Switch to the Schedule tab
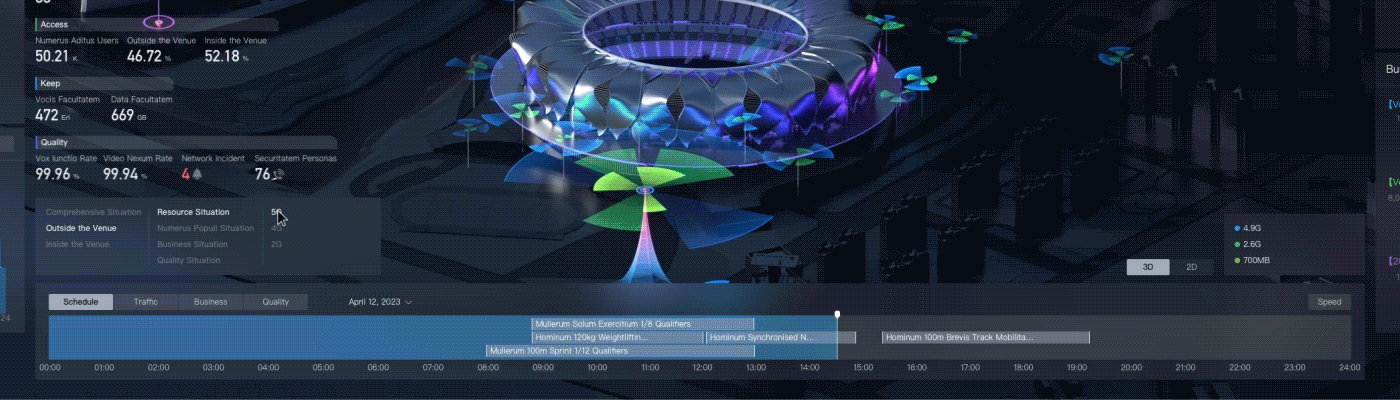This screenshot has width=1400, height=400. tap(81, 302)
